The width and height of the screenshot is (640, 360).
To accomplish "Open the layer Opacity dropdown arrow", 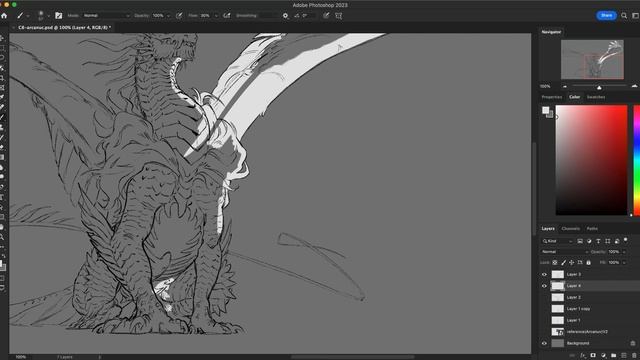I will click(x=624, y=252).
